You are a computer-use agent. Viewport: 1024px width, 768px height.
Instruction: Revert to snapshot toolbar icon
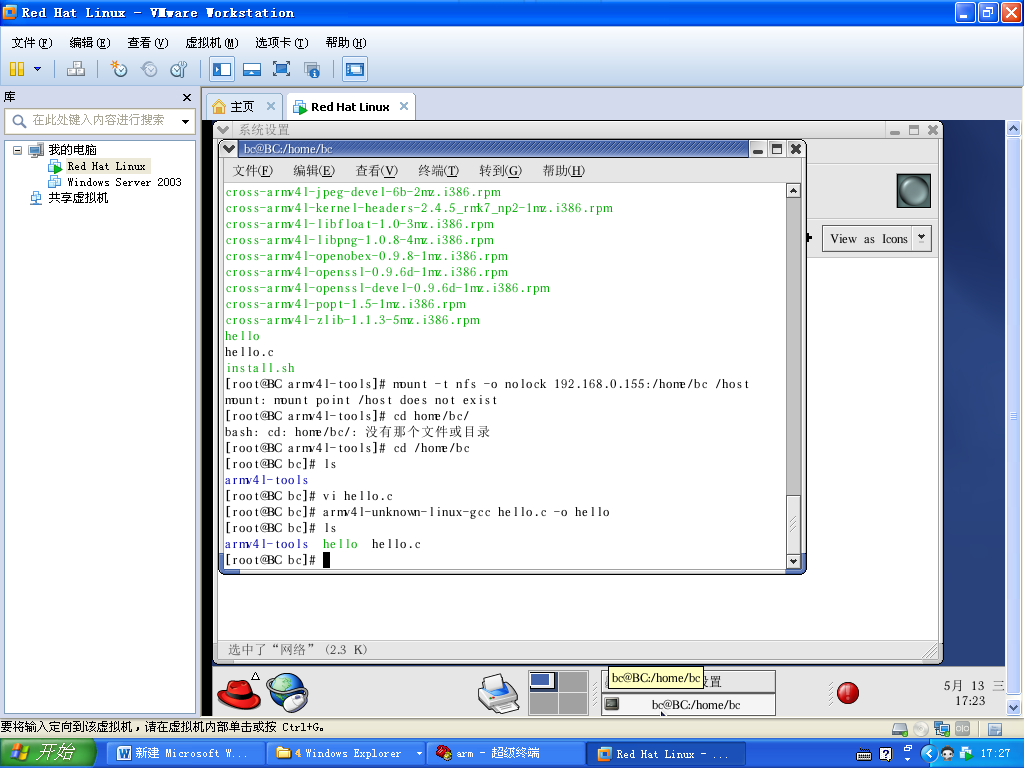(149, 69)
